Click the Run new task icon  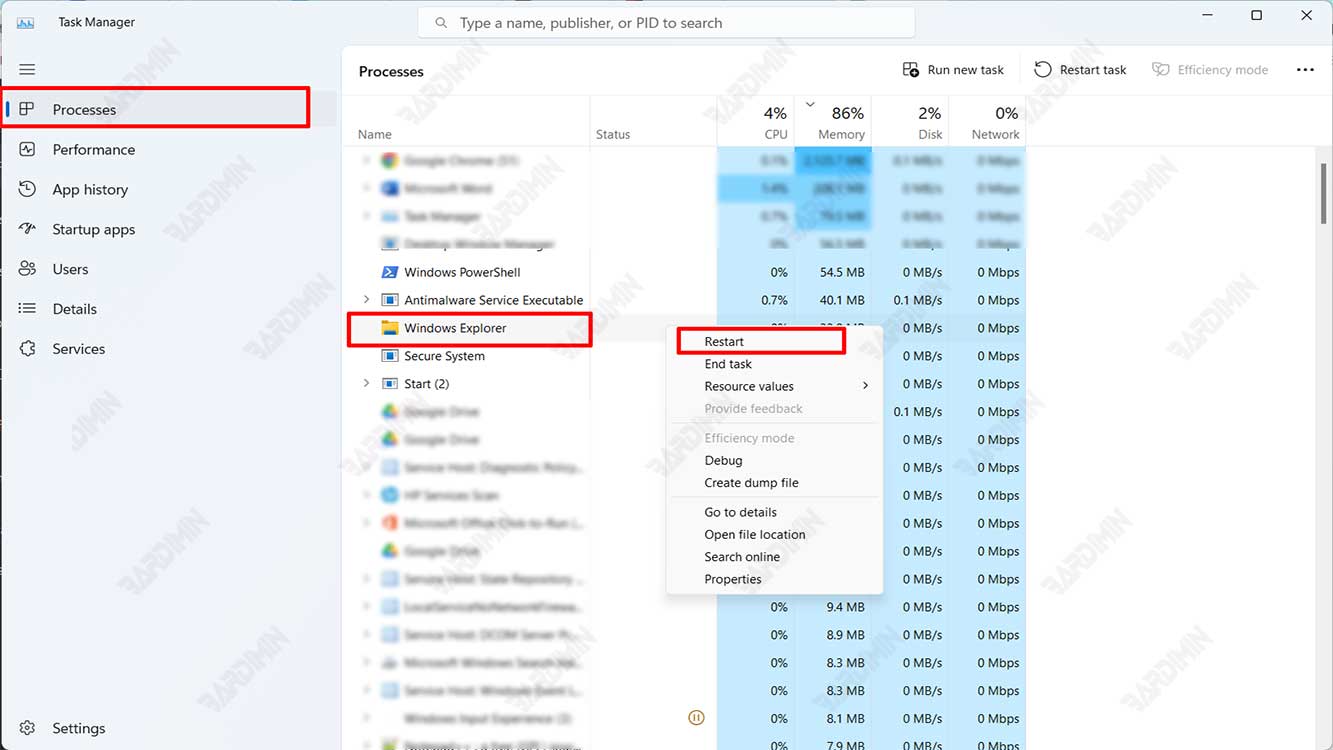point(911,69)
